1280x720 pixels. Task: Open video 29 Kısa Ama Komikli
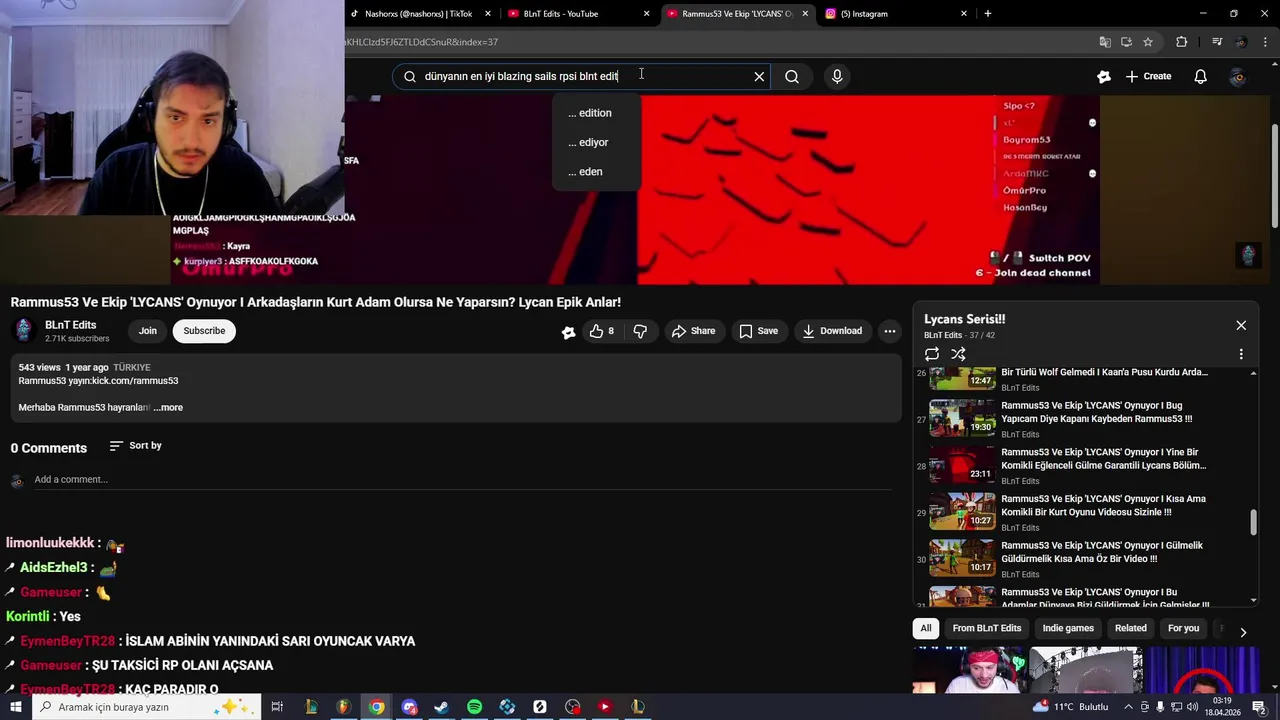tap(1080, 512)
